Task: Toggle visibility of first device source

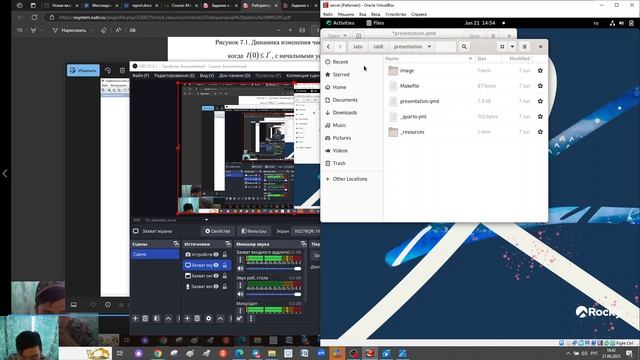Action: (x=216, y=254)
